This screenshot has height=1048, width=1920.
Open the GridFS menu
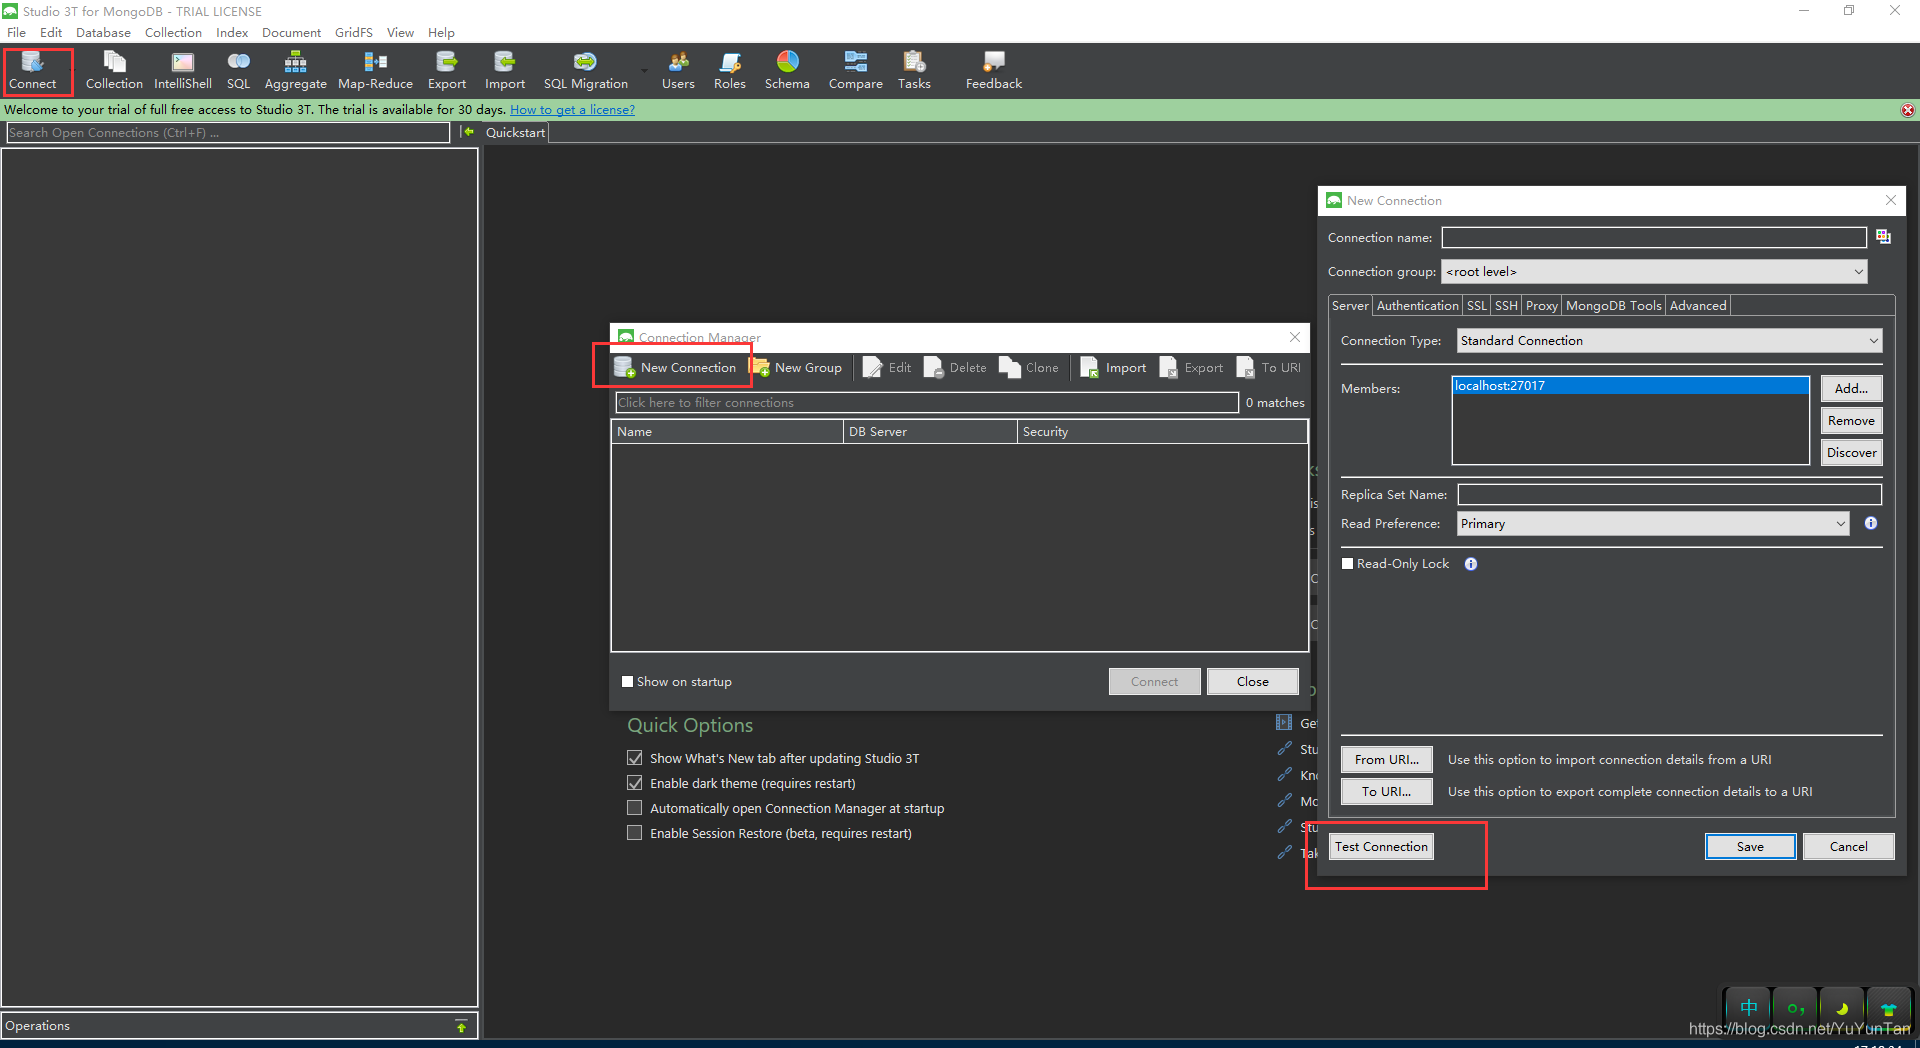click(353, 33)
